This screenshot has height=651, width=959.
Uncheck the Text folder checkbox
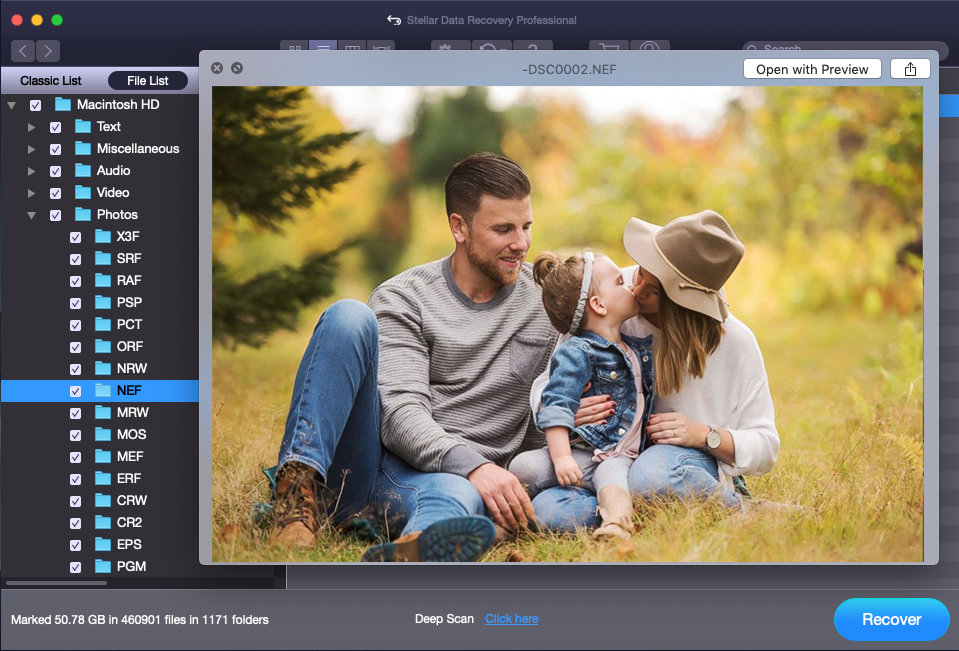55,127
